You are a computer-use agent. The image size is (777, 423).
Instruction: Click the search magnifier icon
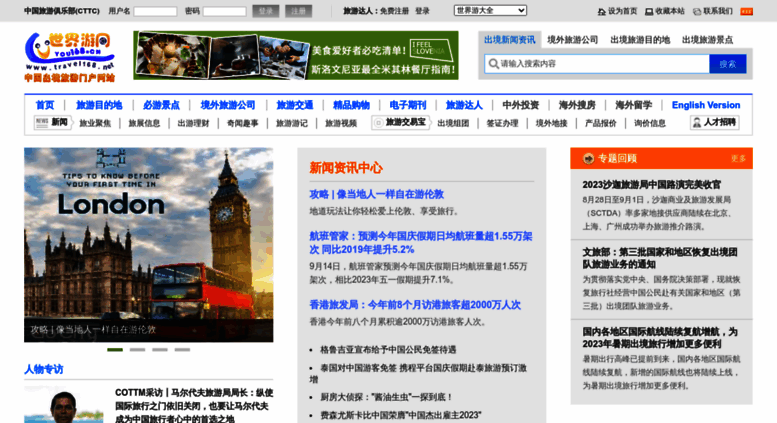[494, 64]
